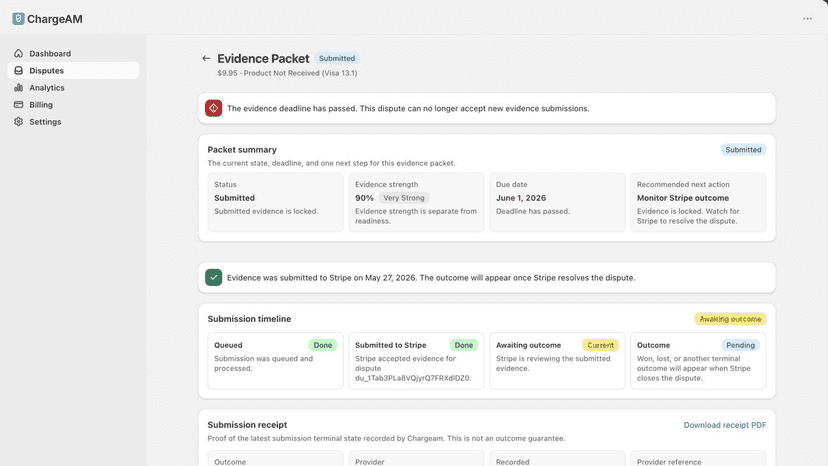This screenshot has height=466, width=828.
Task: Click the ChargeAM shield logo icon
Action: (x=18, y=19)
